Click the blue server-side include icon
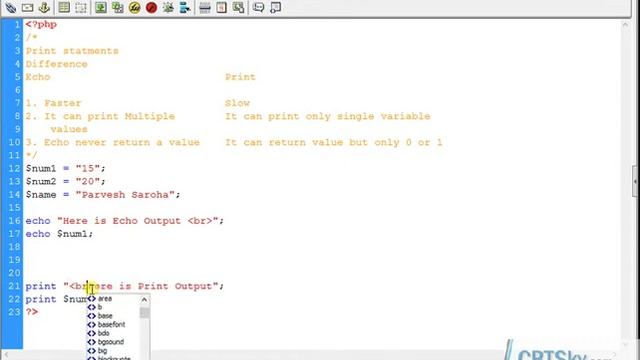Viewport: 640px width, 360px height. click(x=185, y=7)
